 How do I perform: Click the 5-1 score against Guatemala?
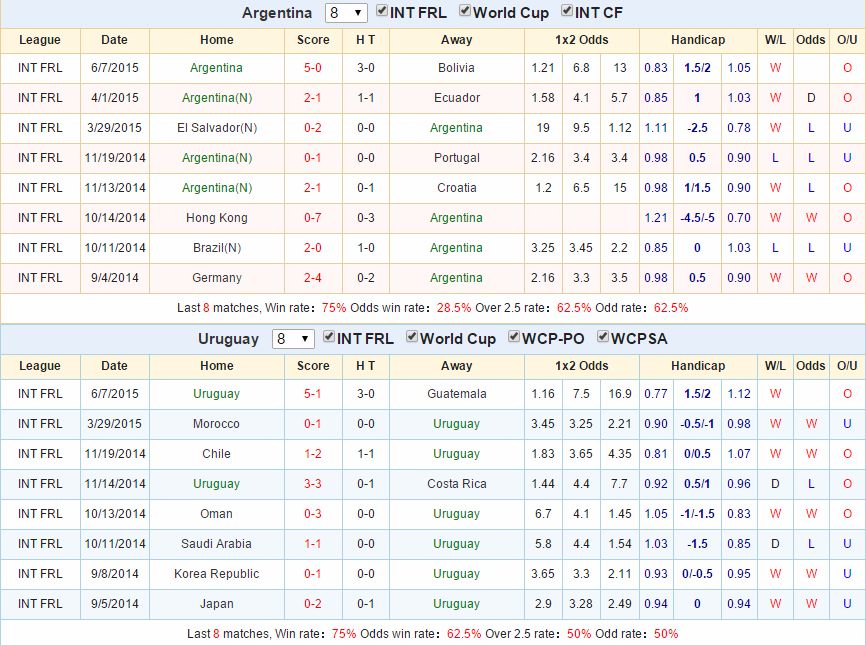pyautogui.click(x=313, y=394)
